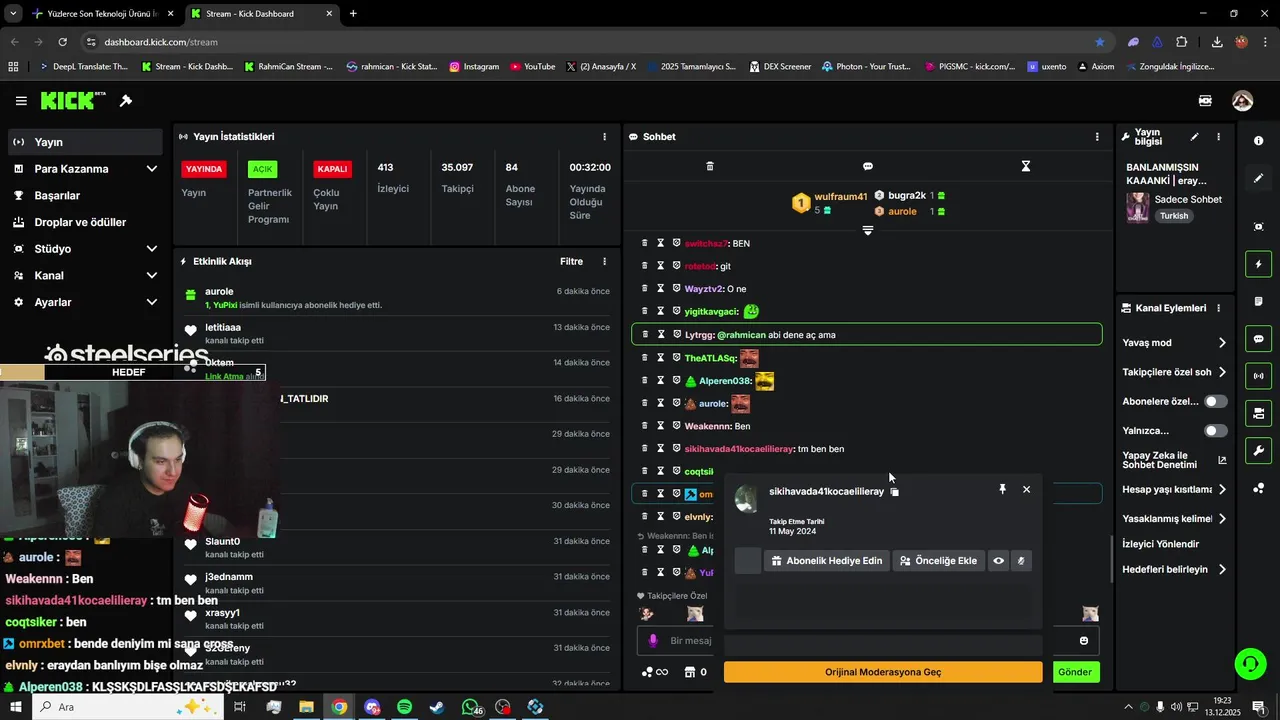Viewport: 1280px width, 720px height.
Task: Open the Instagram bookmark
Action: (x=474, y=67)
